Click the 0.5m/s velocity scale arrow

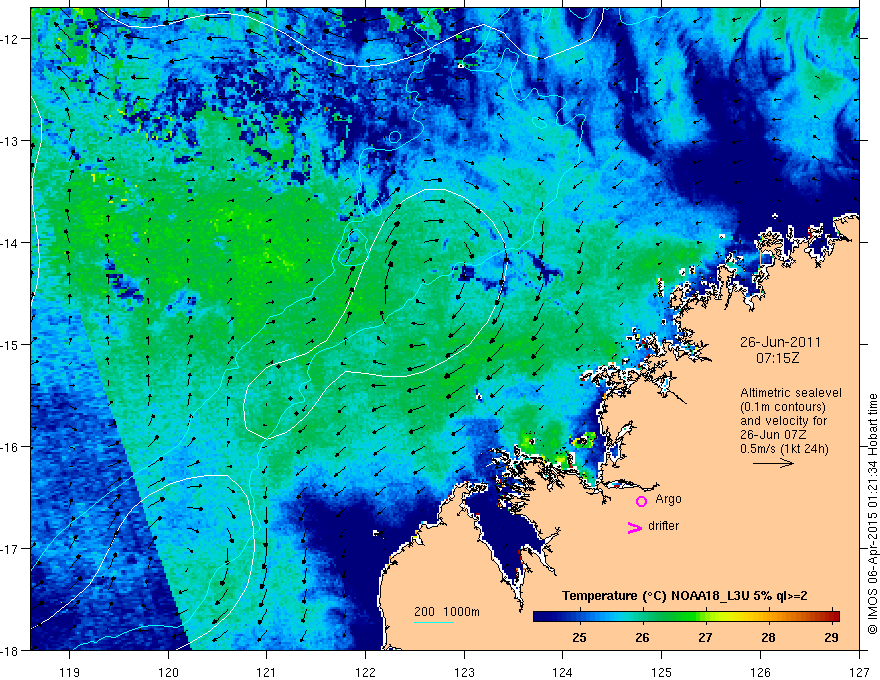[x=773, y=463]
